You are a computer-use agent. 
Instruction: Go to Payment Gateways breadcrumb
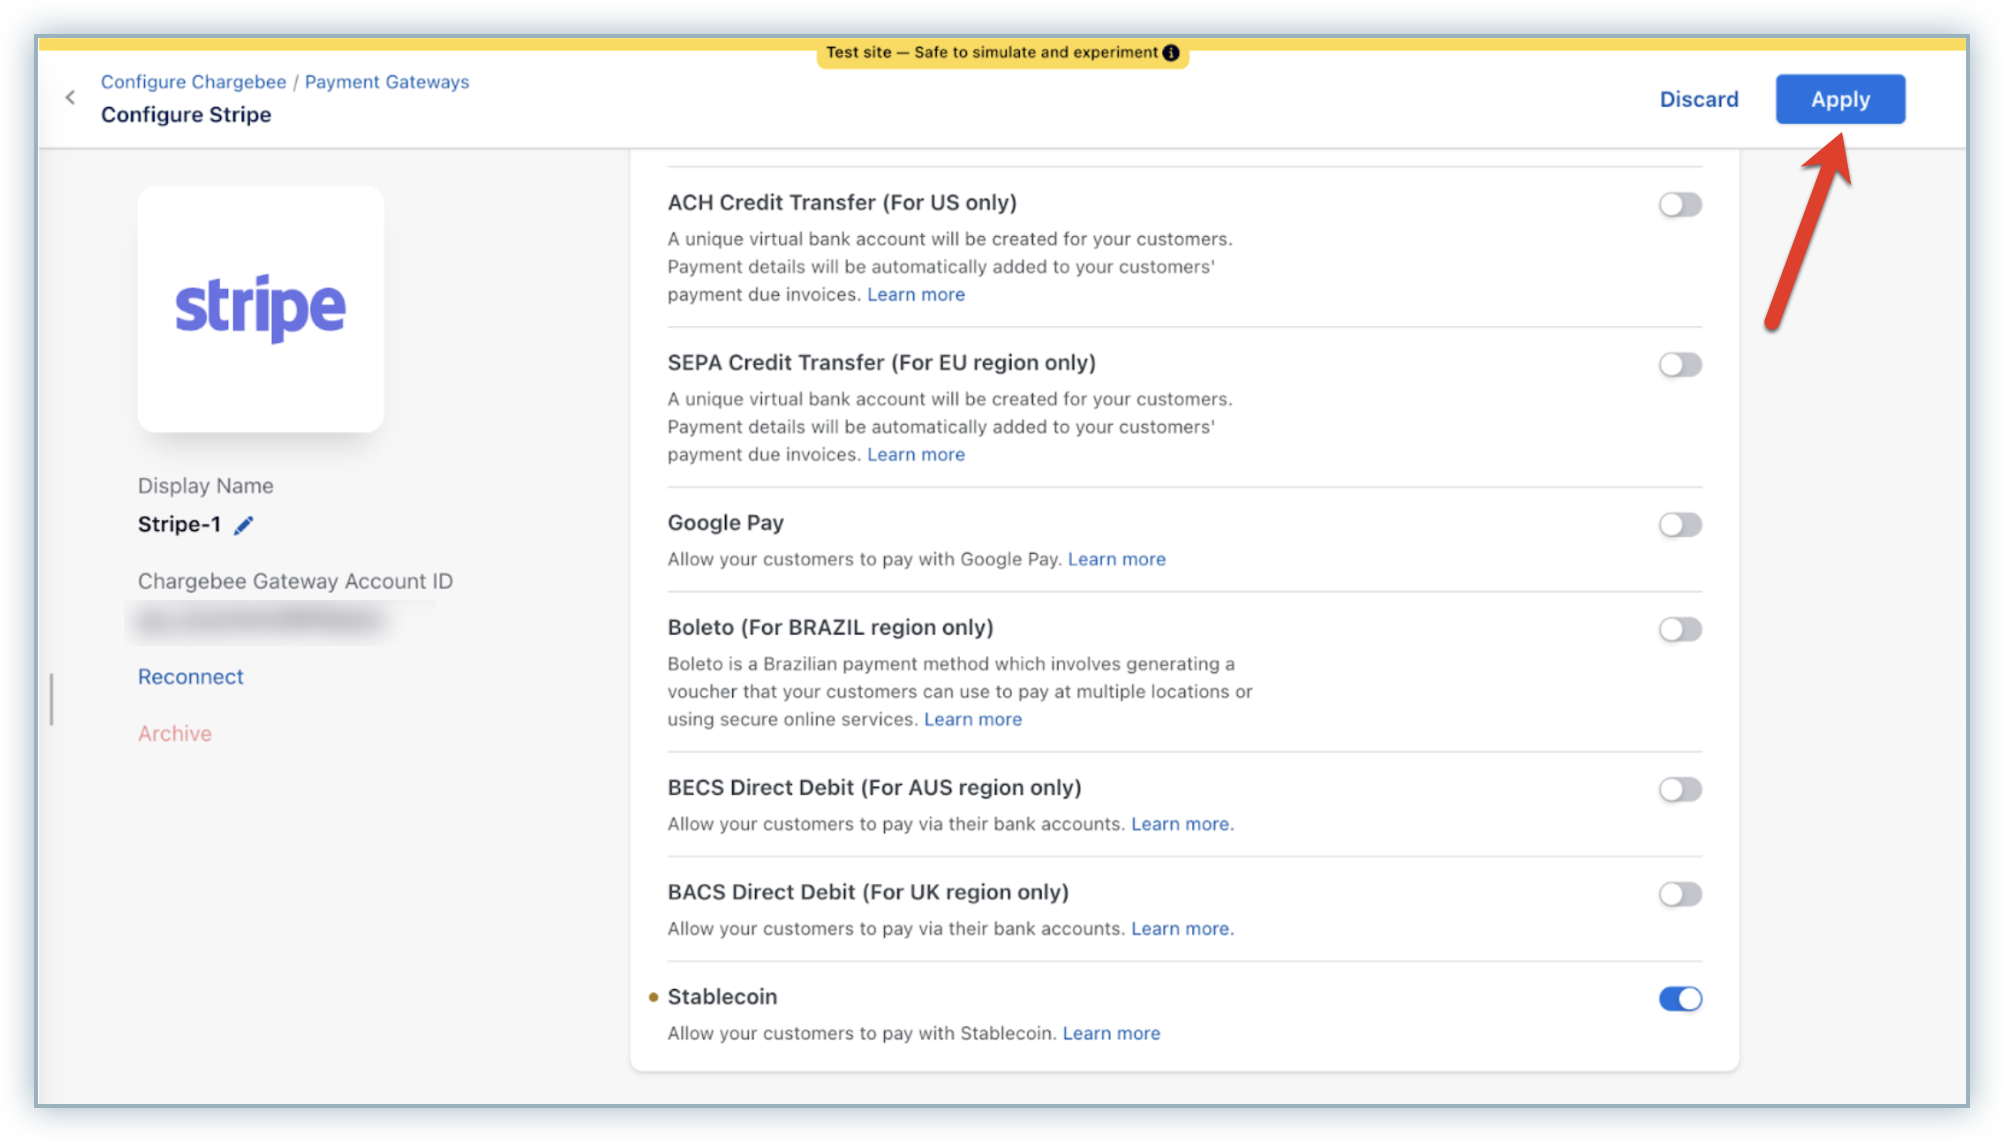(x=386, y=82)
